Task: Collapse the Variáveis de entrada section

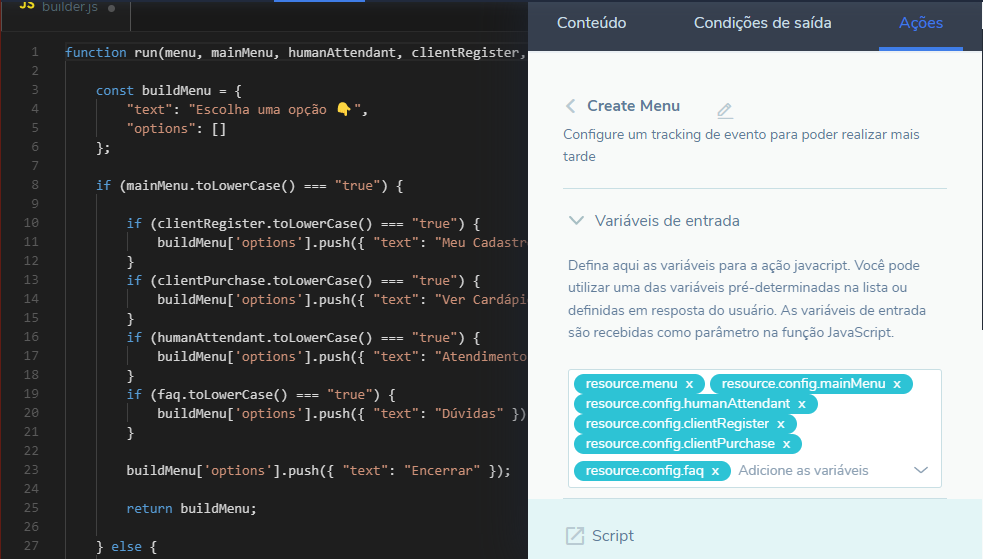Action: coord(577,221)
